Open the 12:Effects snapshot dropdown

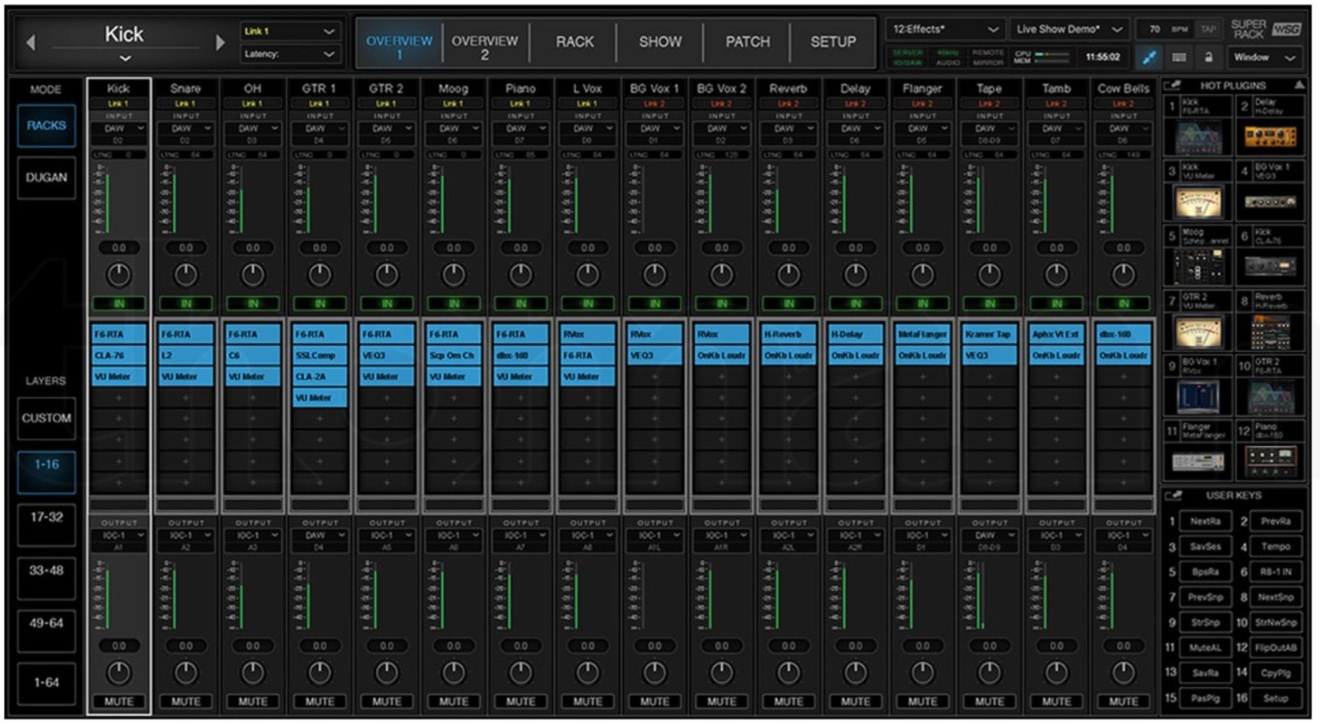944,29
